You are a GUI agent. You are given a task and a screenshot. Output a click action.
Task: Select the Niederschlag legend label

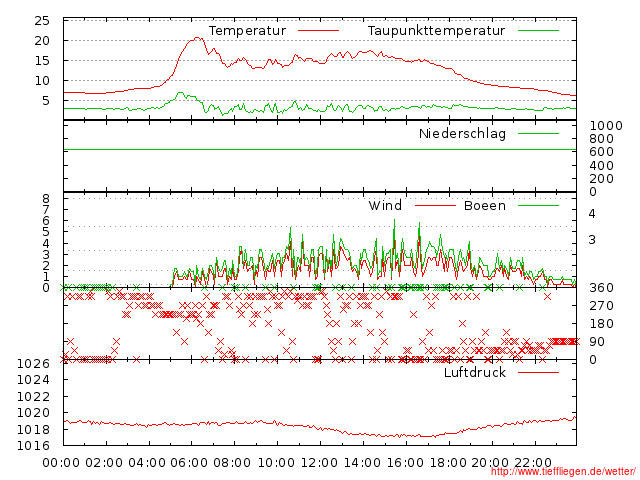pyautogui.click(x=462, y=133)
